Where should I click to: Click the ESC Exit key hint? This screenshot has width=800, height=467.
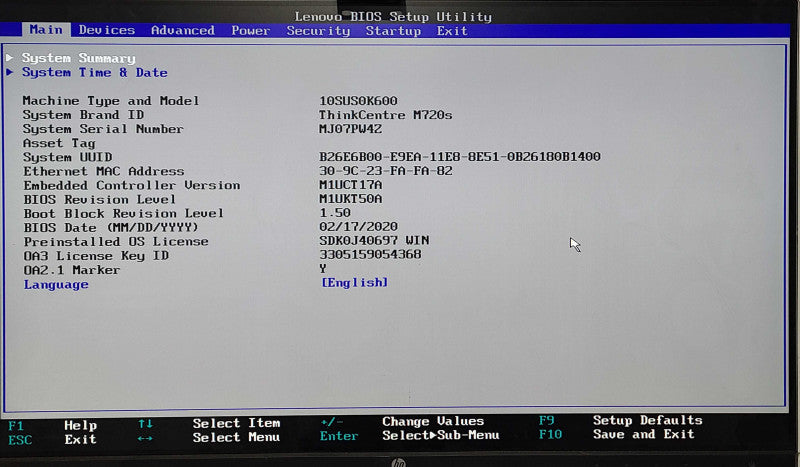[53, 439]
